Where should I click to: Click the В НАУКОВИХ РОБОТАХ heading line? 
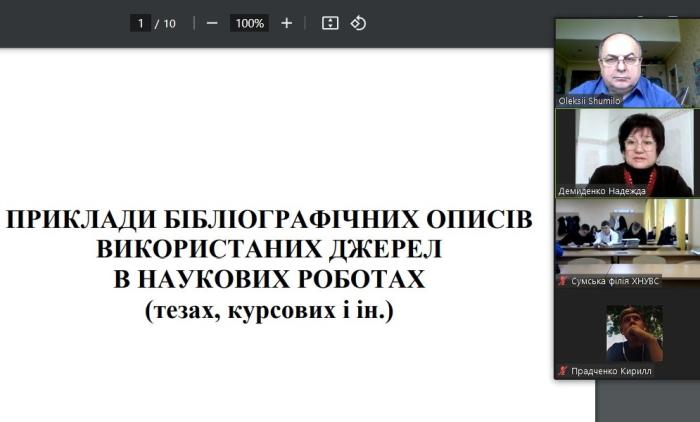pyautogui.click(x=269, y=280)
